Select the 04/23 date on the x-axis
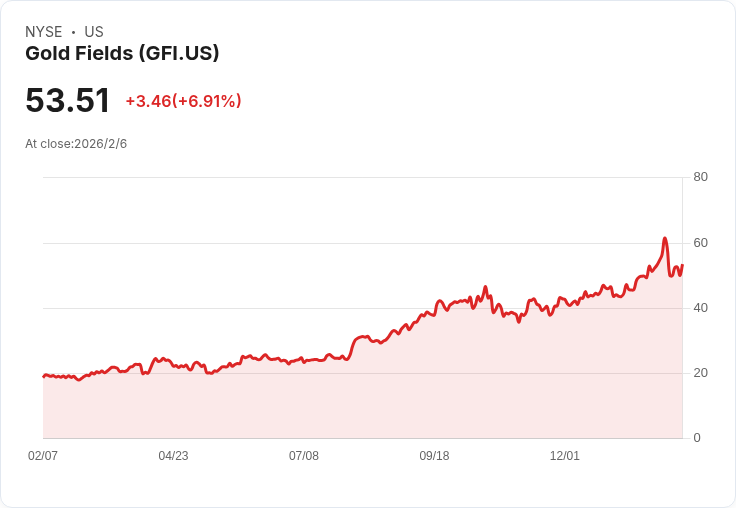The image size is (736, 508). (173, 456)
